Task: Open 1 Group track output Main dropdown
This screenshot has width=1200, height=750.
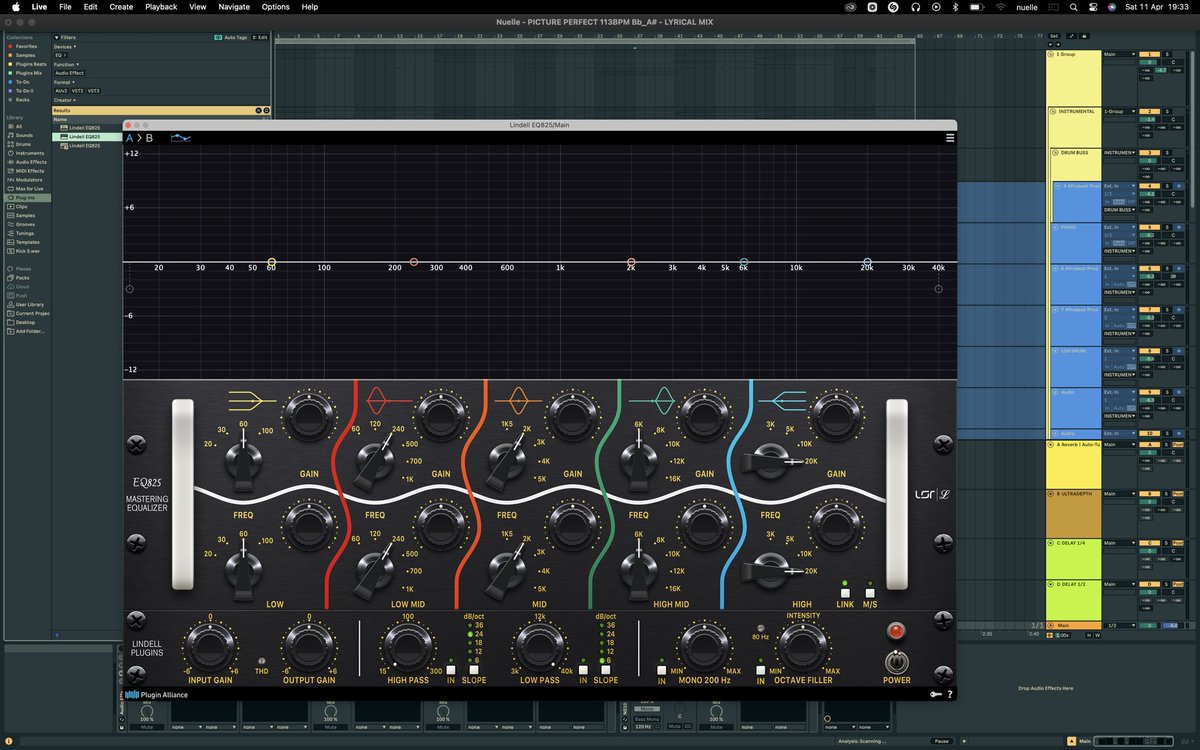Action: pos(1119,54)
